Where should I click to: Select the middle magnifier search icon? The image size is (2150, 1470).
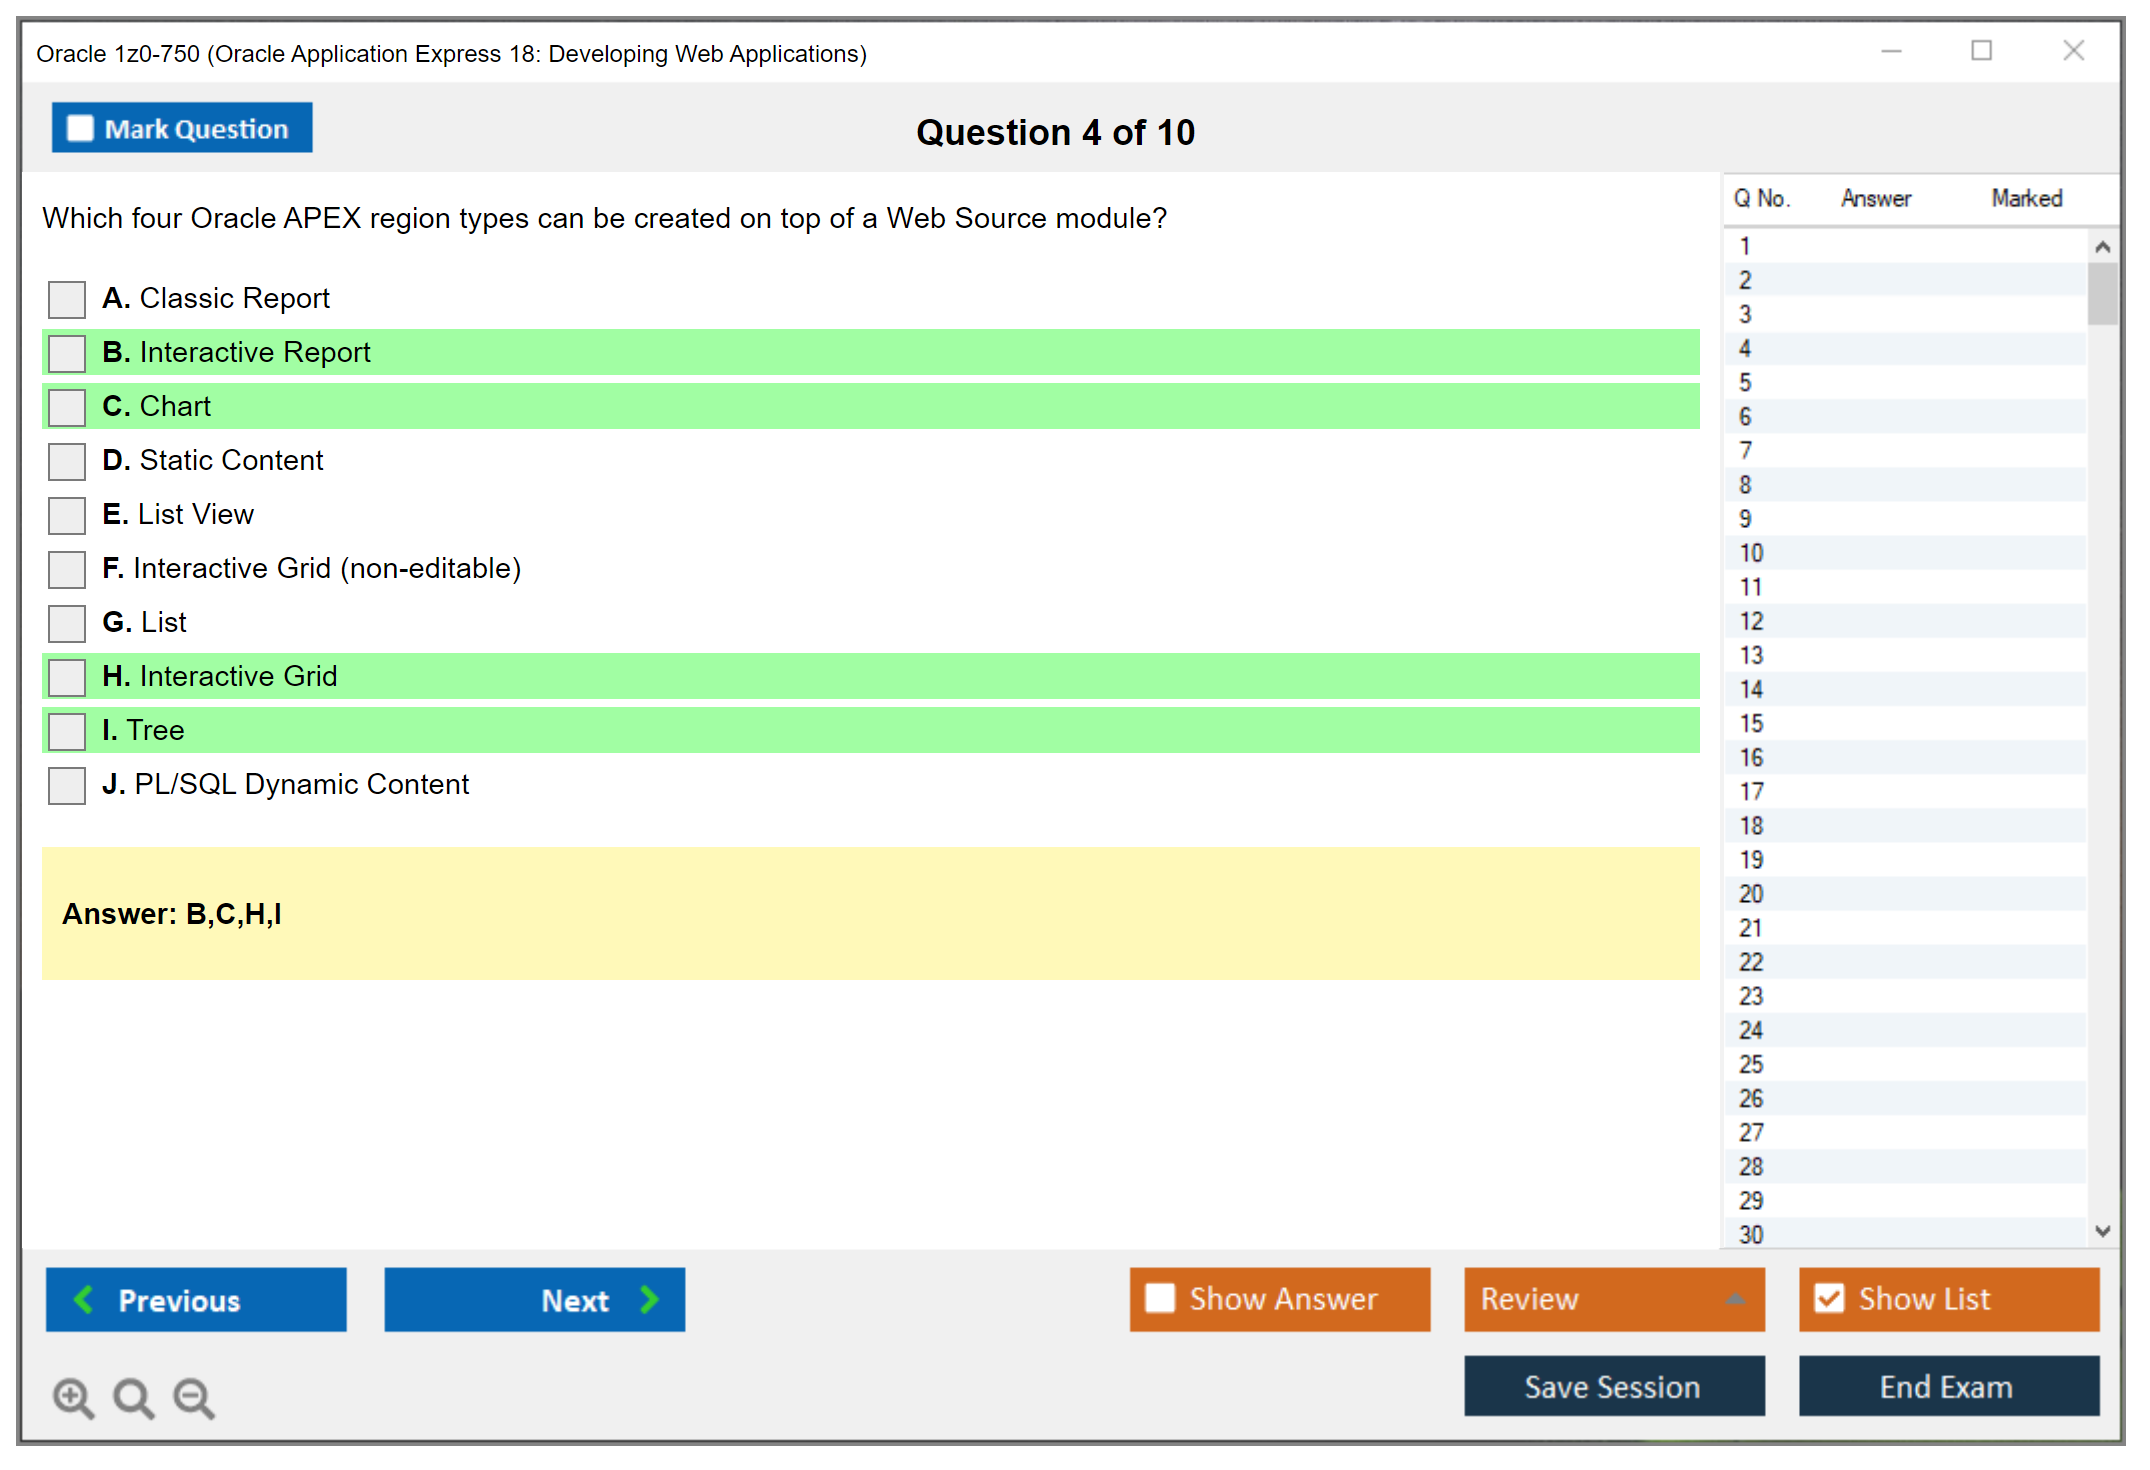tap(133, 1398)
